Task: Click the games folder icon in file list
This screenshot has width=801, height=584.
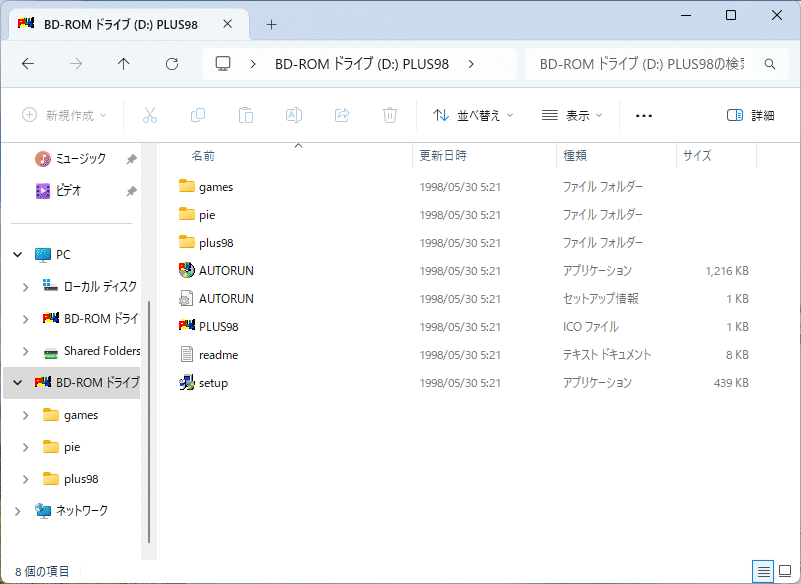Action: click(187, 186)
